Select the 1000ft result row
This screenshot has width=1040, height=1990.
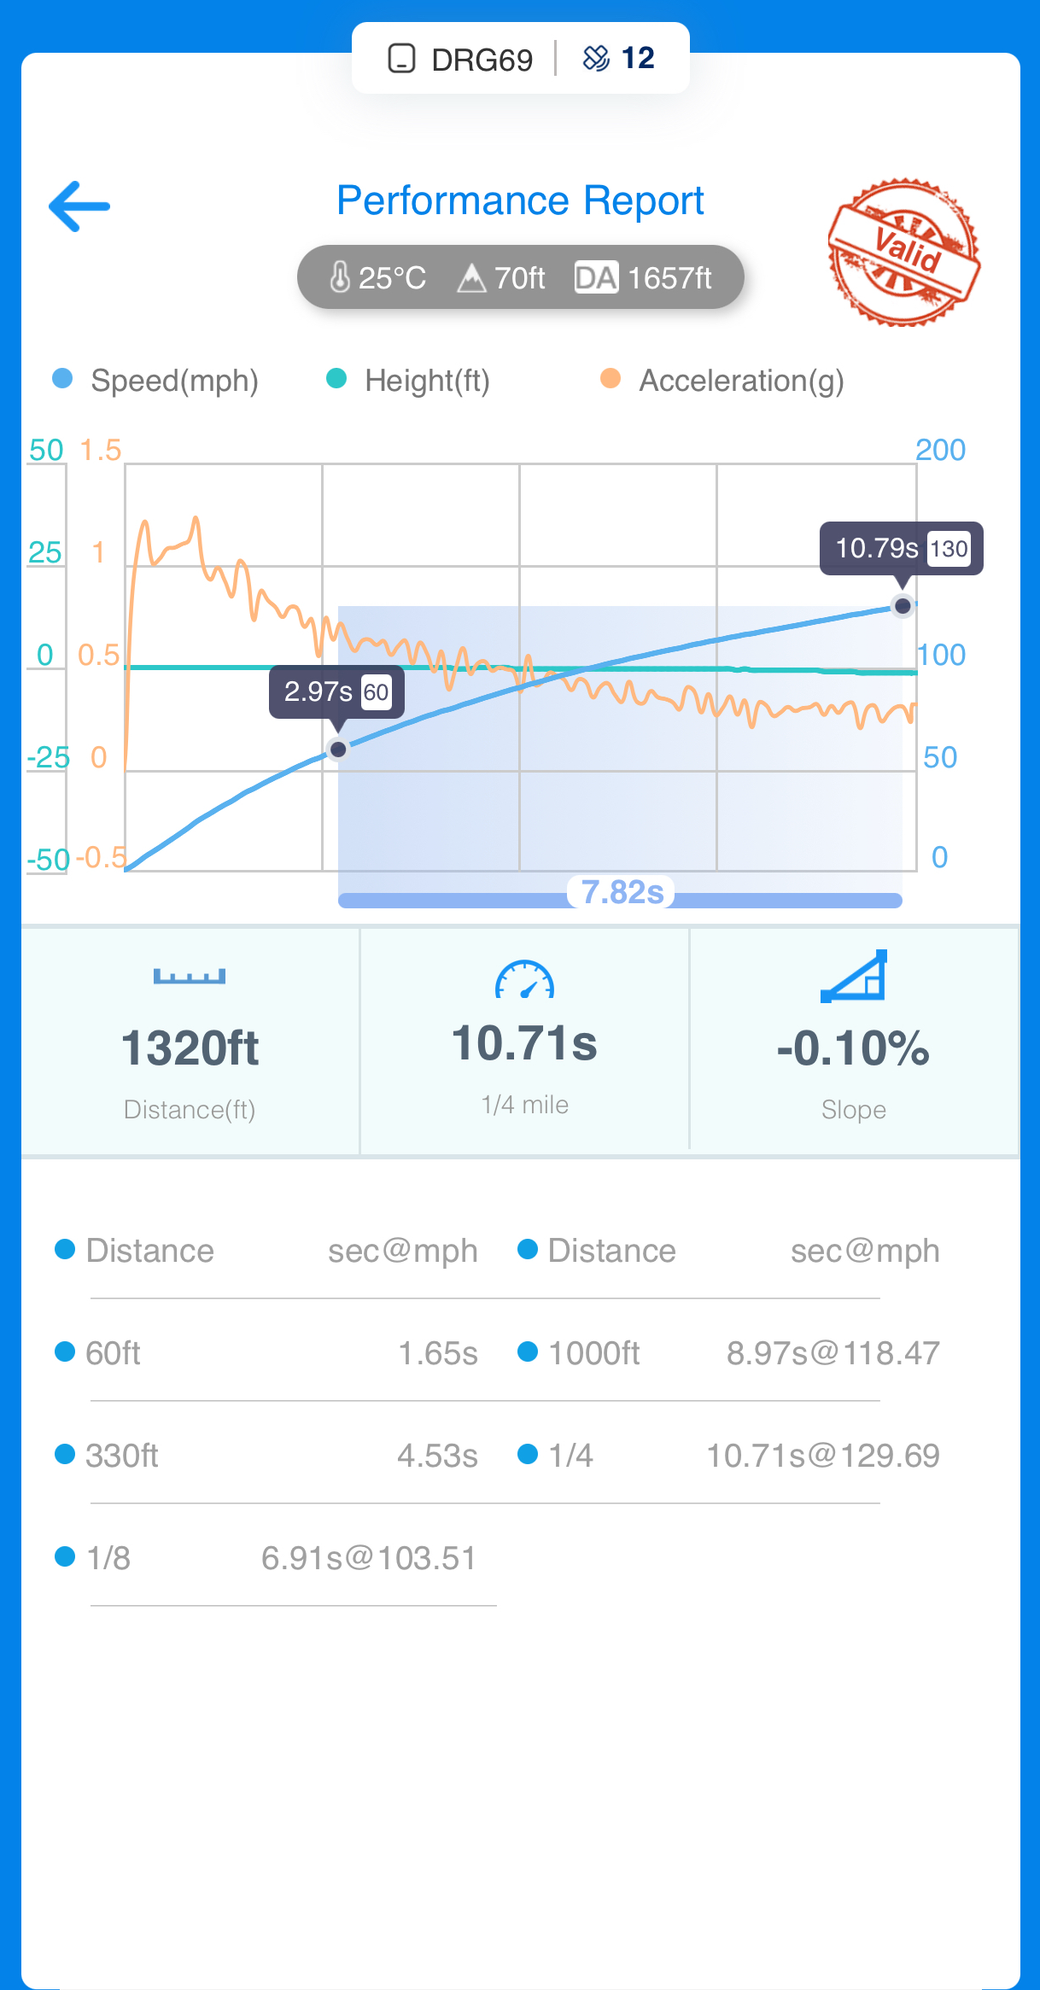[x=730, y=1353]
